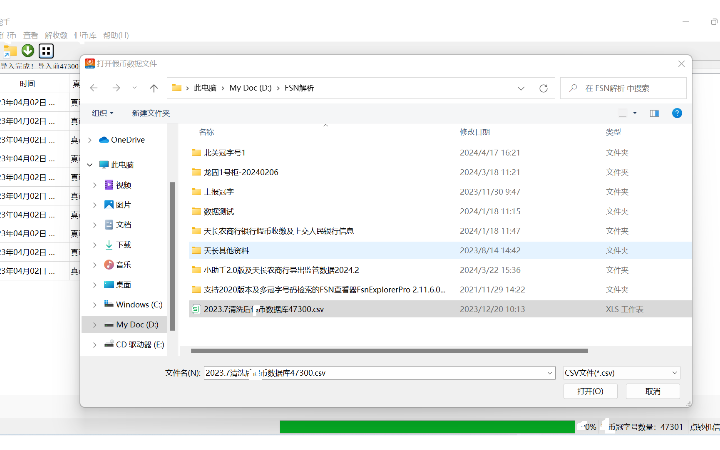Viewport: 720px width, 450px height.
Task: Click My Doc (D:) in the breadcrumb path
Action: pyautogui.click(x=250, y=88)
